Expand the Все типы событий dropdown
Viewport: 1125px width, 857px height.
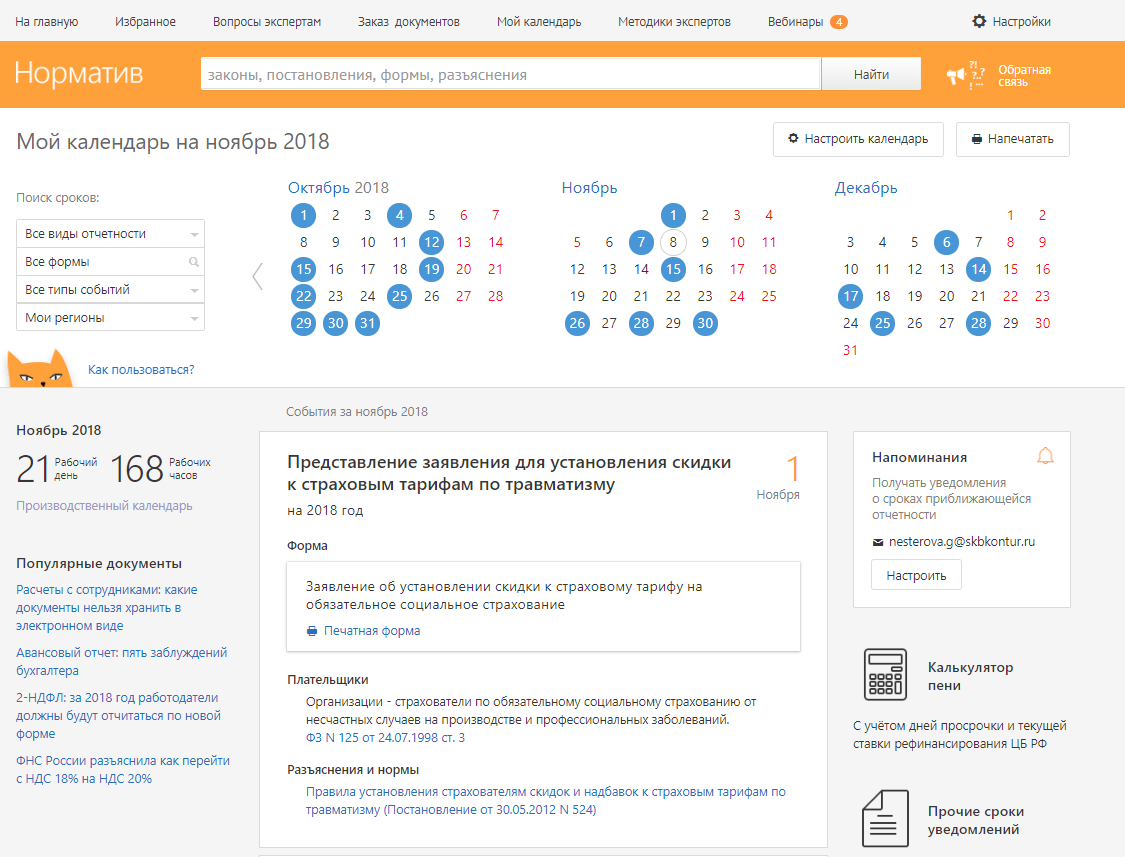coord(110,290)
